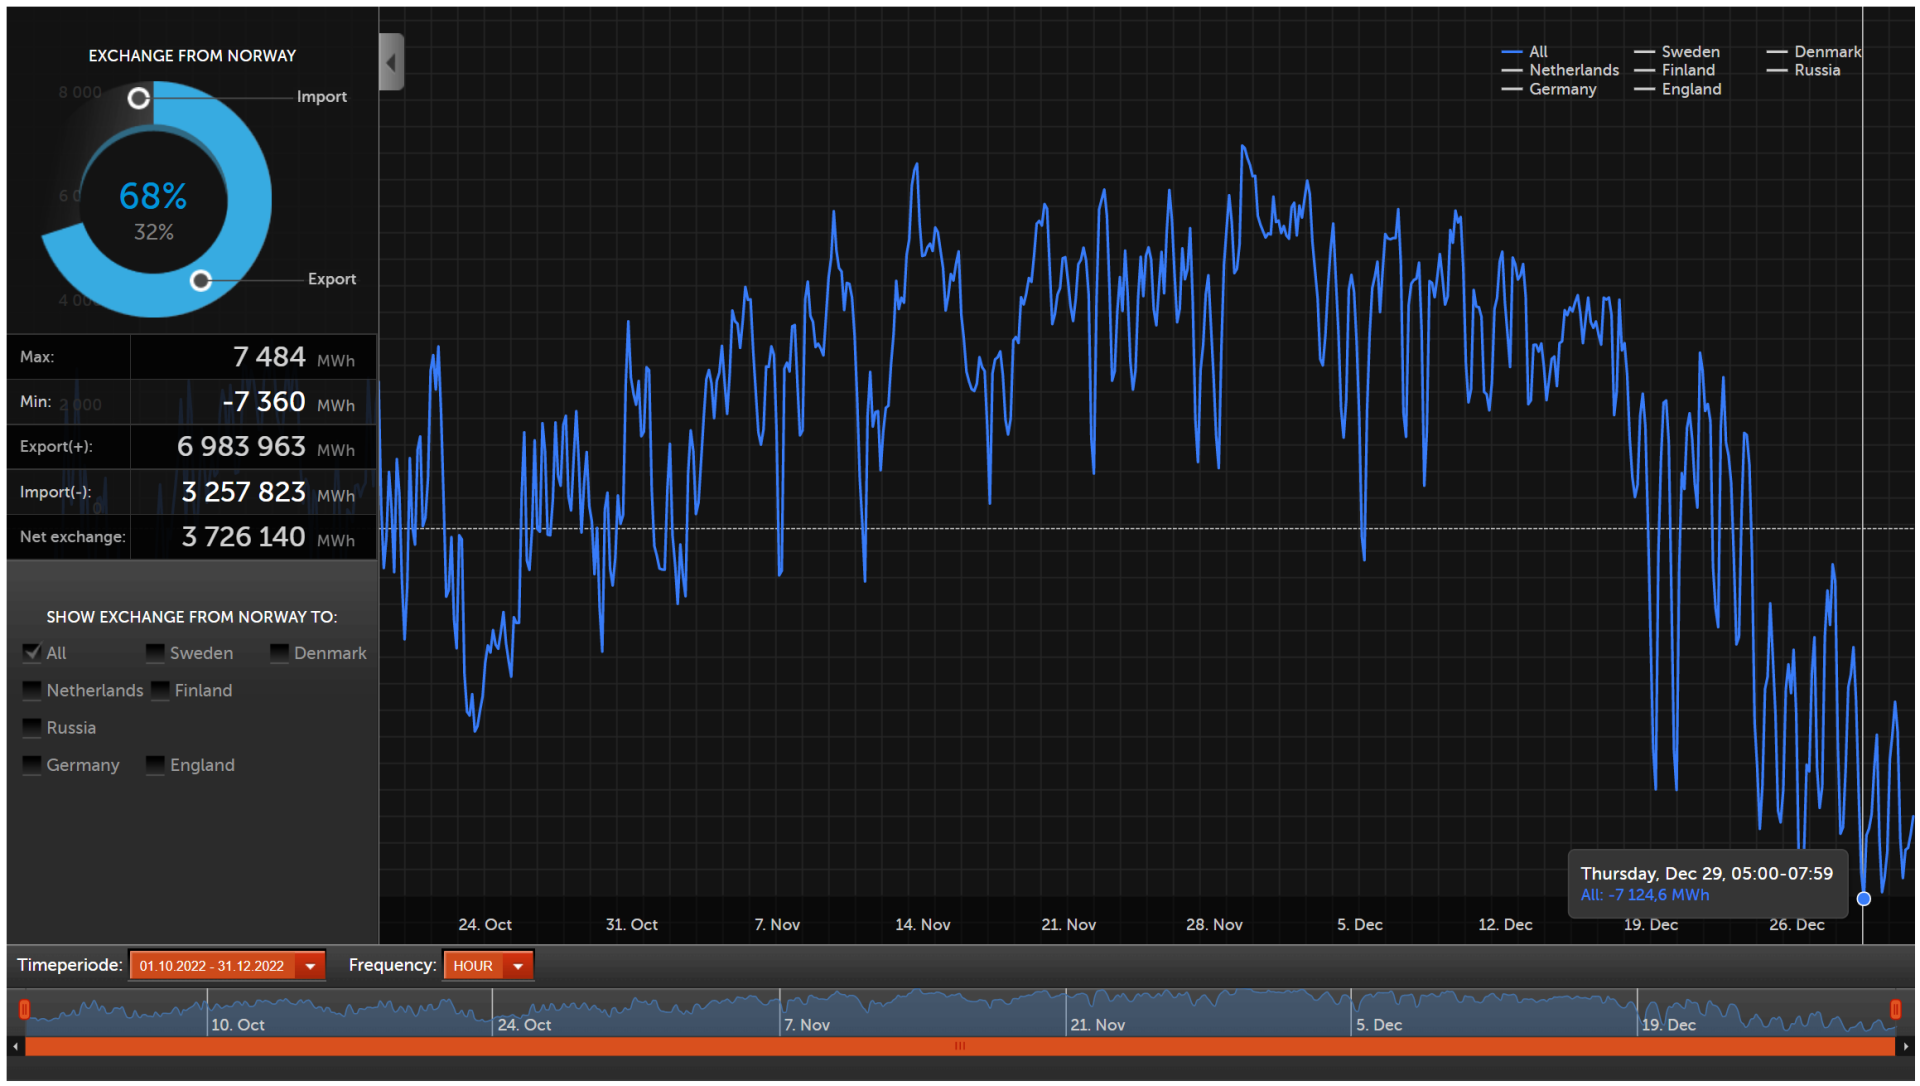This screenshot has width=1920, height=1086.
Task: Click the blue data point marker on chart
Action: 1863,899
